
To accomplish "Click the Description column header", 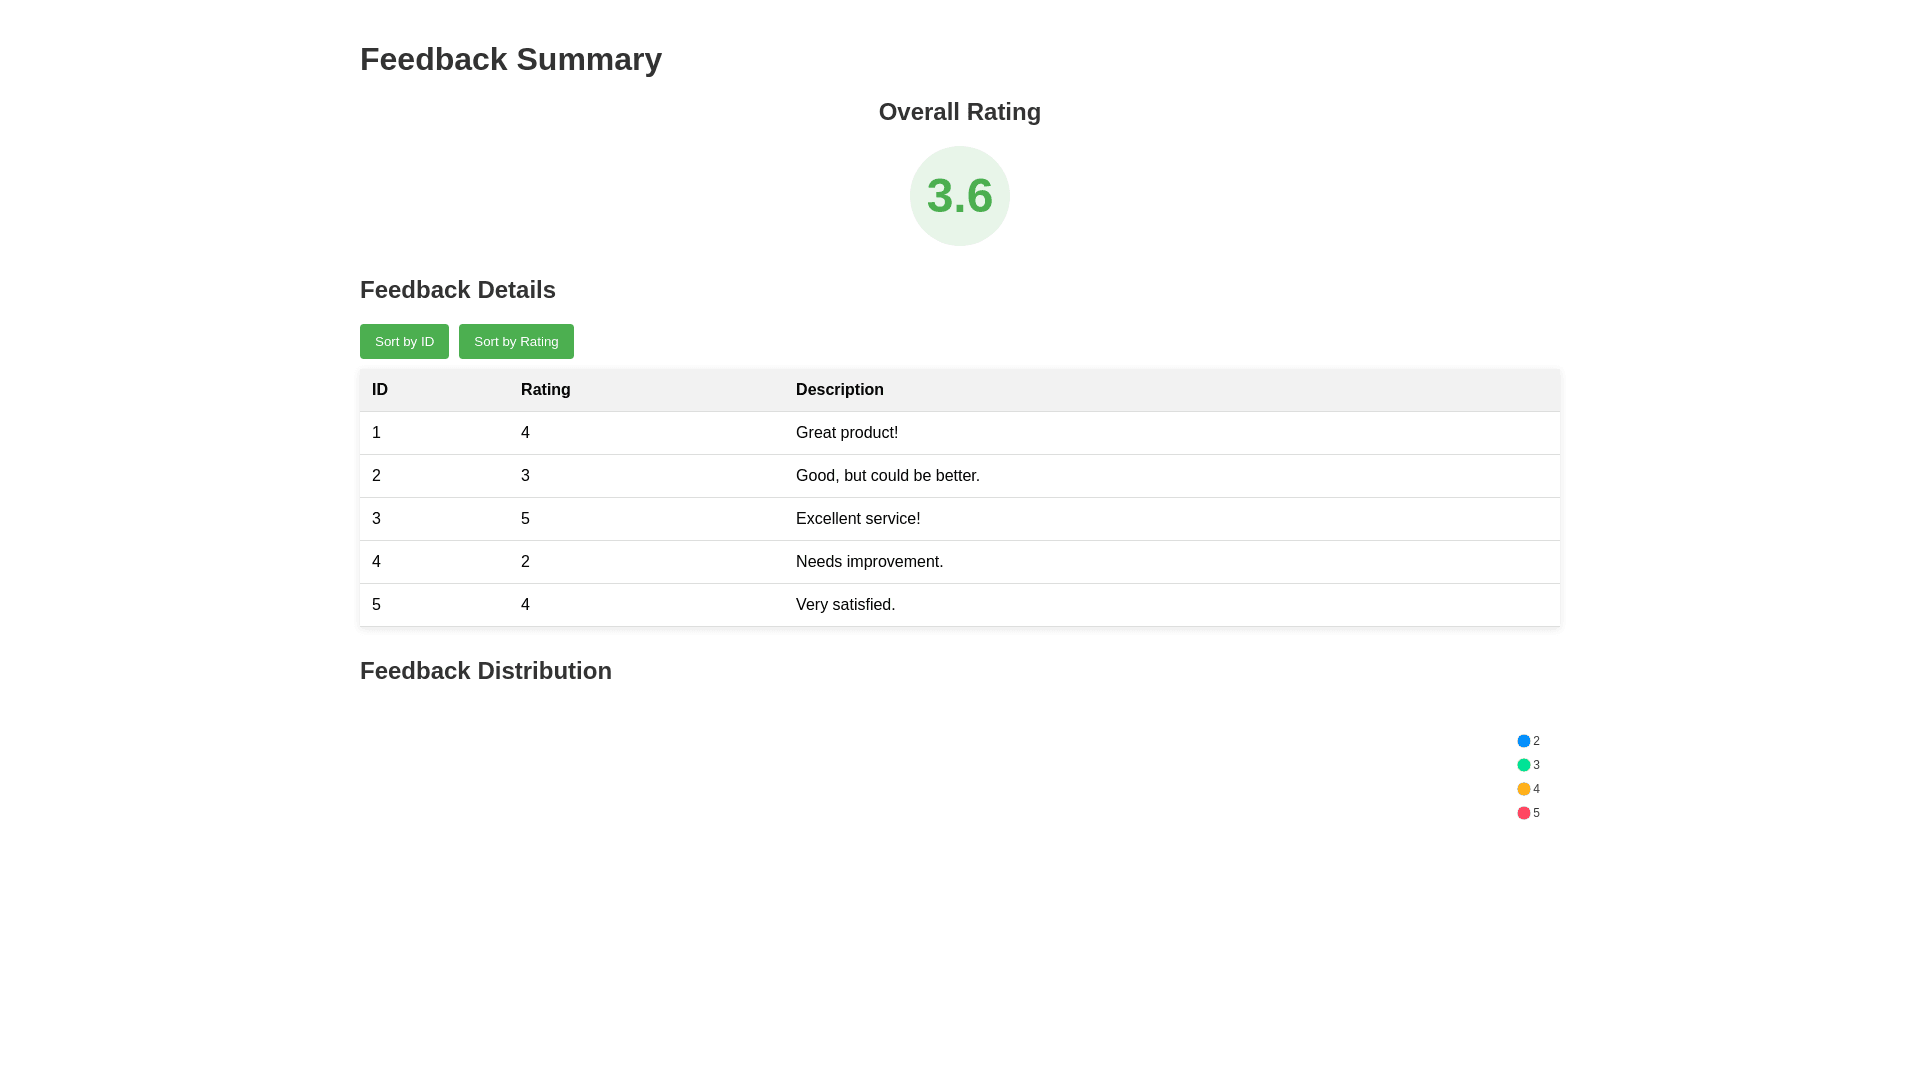I will click(x=839, y=390).
